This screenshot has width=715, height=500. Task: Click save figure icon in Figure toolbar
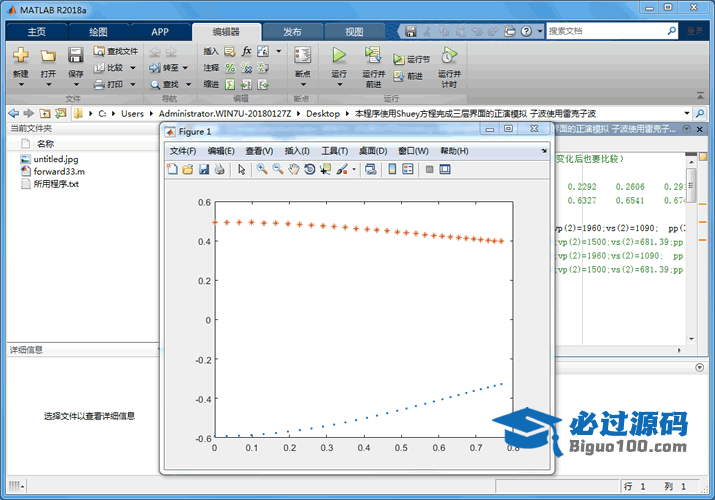click(x=204, y=170)
